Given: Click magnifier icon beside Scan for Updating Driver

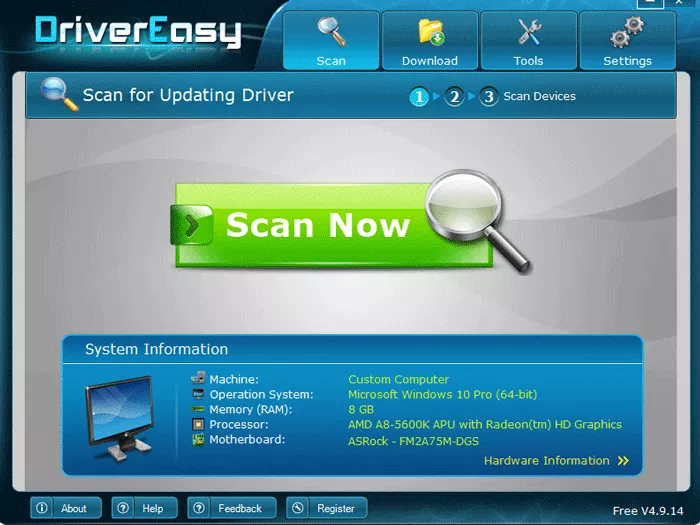Looking at the screenshot, I should tap(59, 94).
